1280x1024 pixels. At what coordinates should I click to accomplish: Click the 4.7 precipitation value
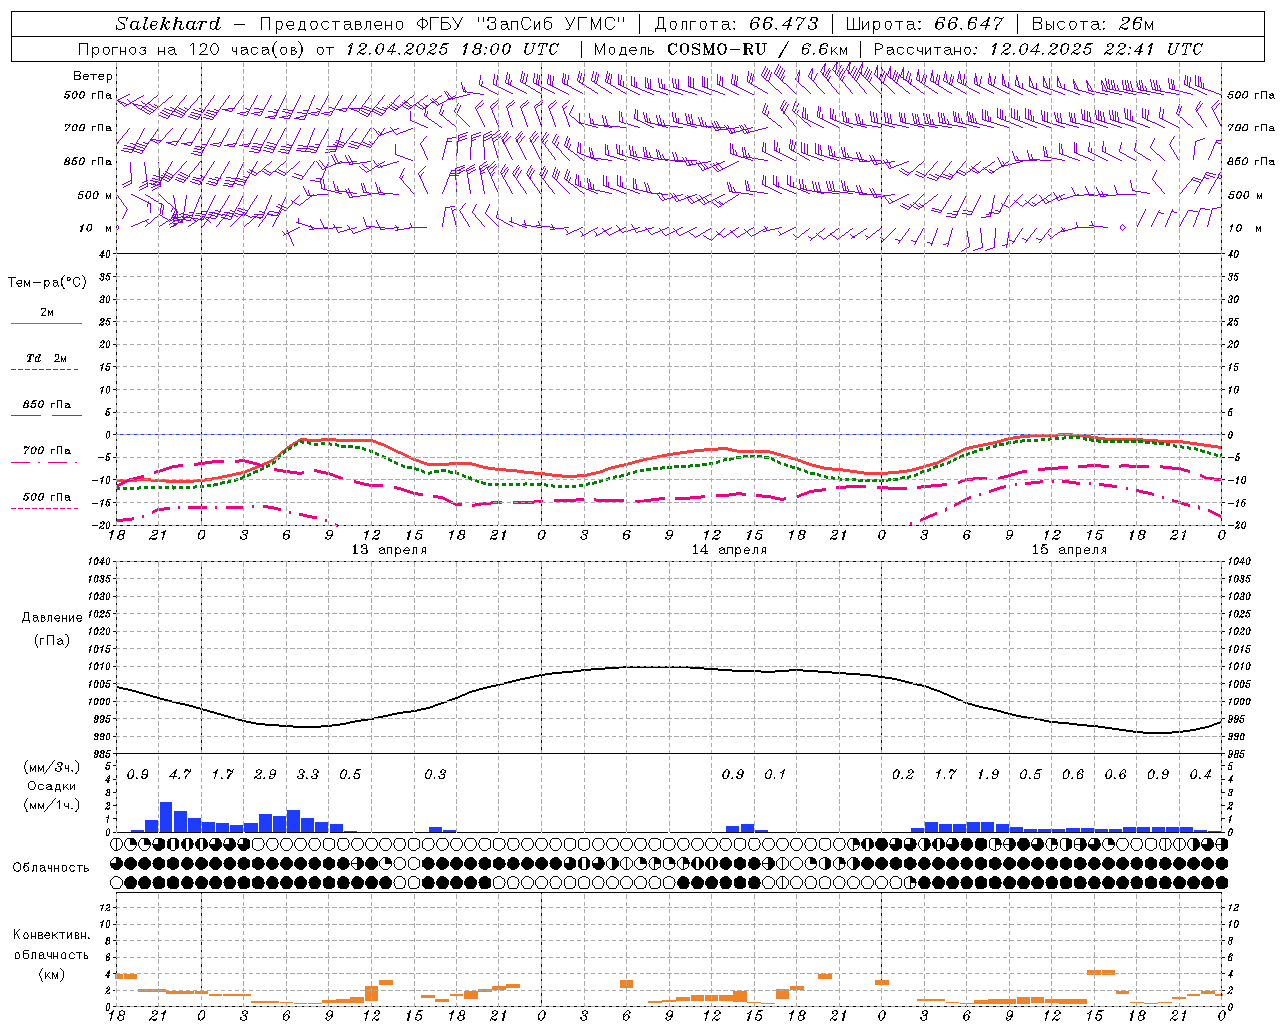click(x=180, y=774)
